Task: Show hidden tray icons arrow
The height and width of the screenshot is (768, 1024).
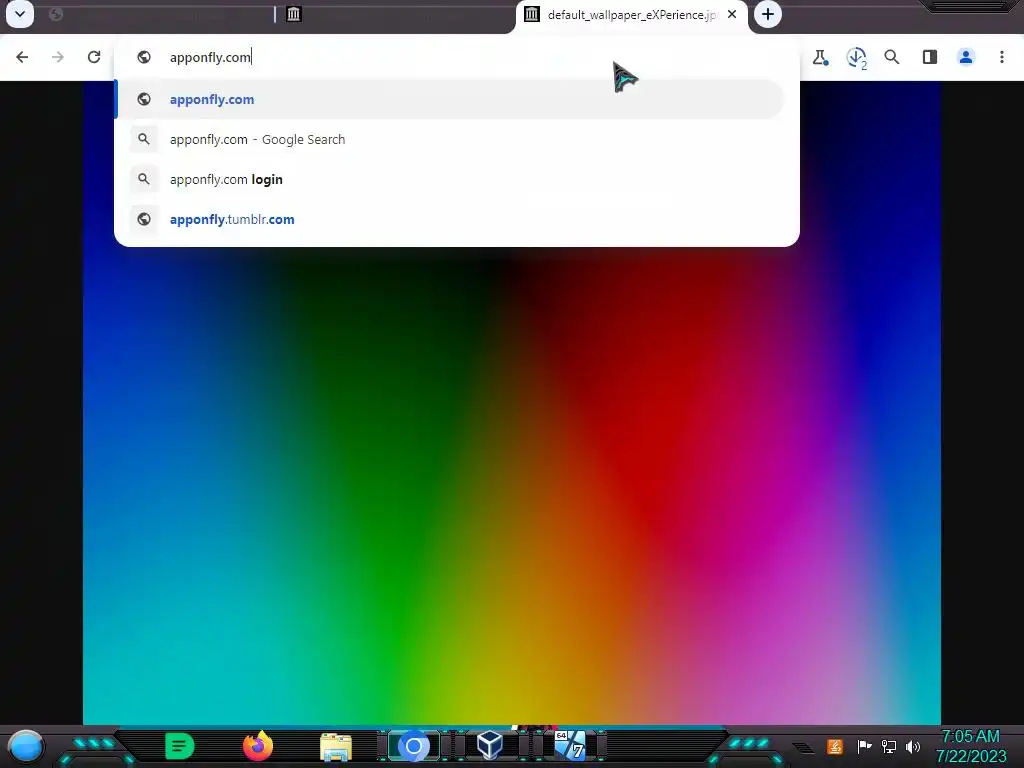Action: pos(804,747)
